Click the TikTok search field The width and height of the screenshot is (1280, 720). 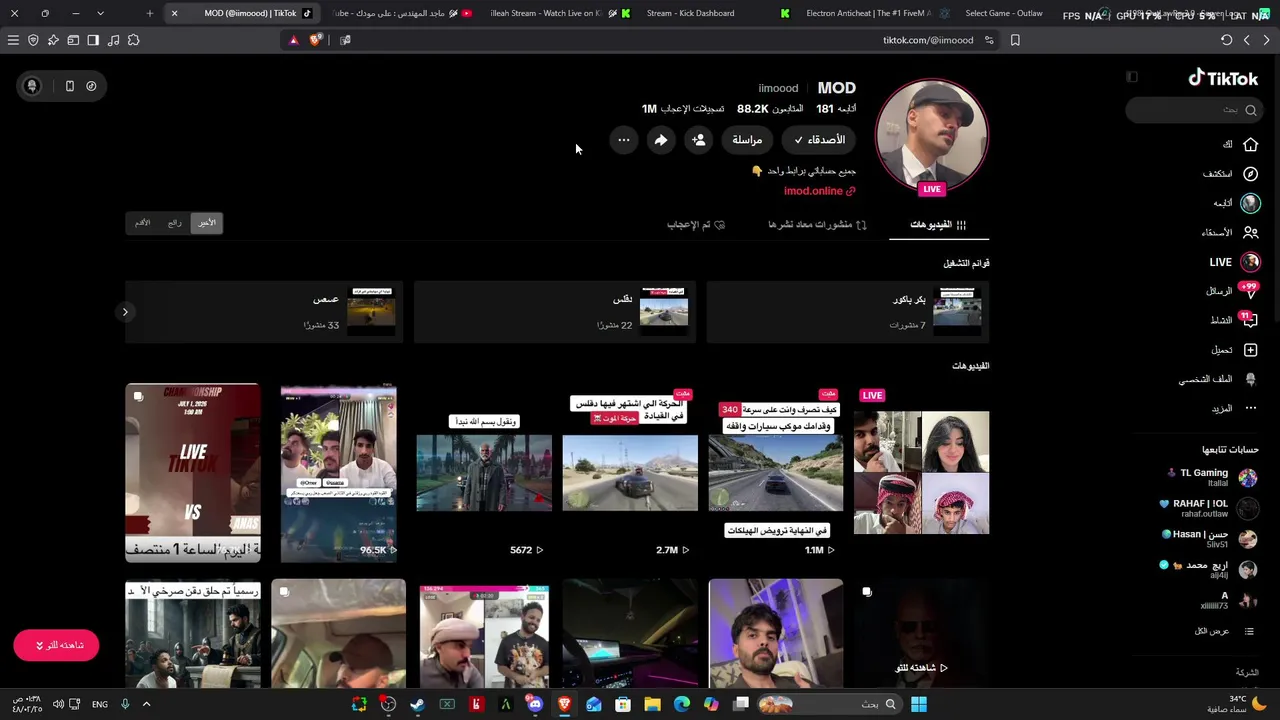(x=1193, y=110)
